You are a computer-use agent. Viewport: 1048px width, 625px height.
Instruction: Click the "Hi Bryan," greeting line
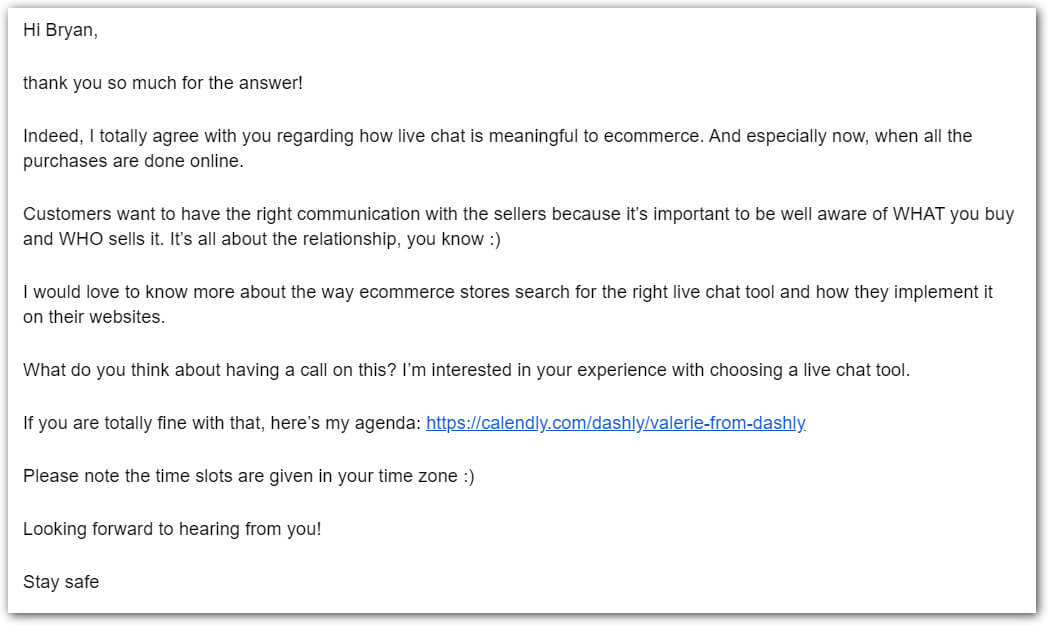pyautogui.click(x=60, y=30)
